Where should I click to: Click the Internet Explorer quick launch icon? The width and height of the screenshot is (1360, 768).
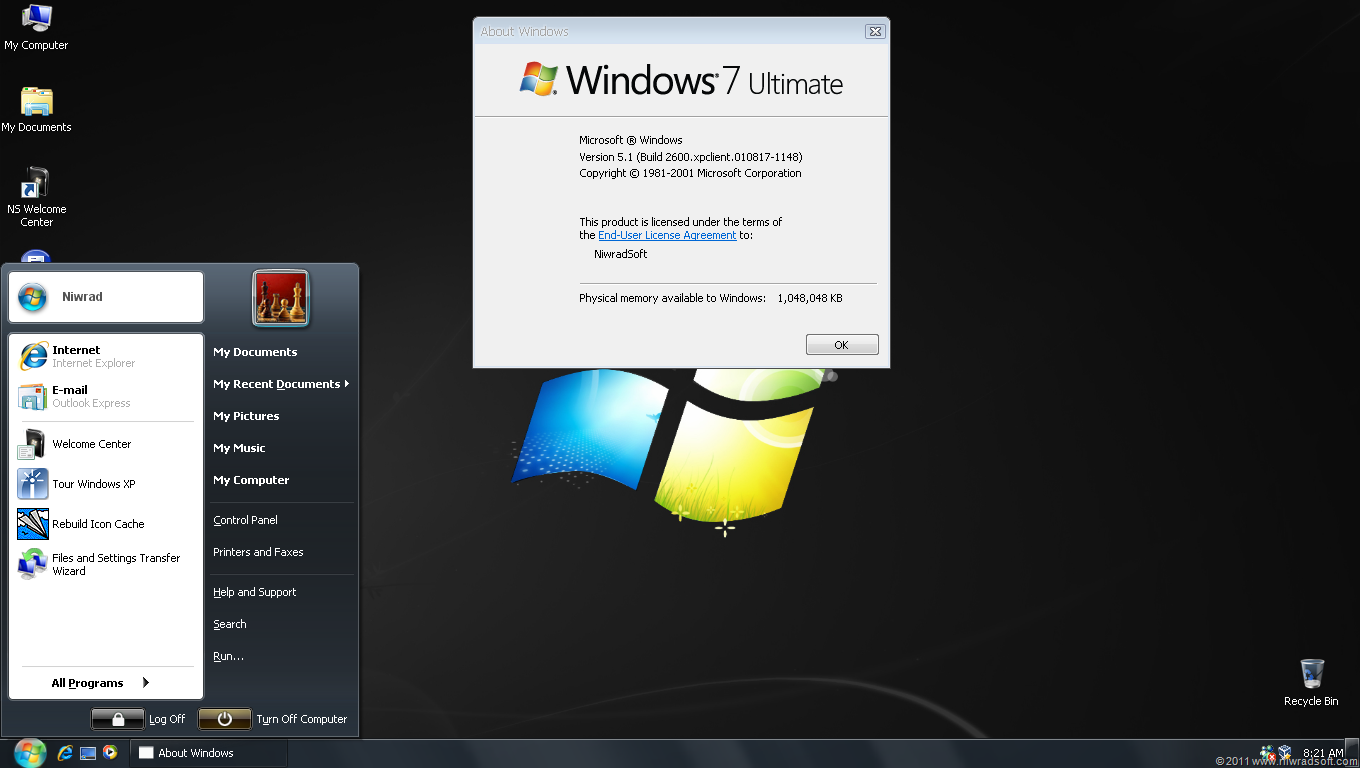point(66,753)
